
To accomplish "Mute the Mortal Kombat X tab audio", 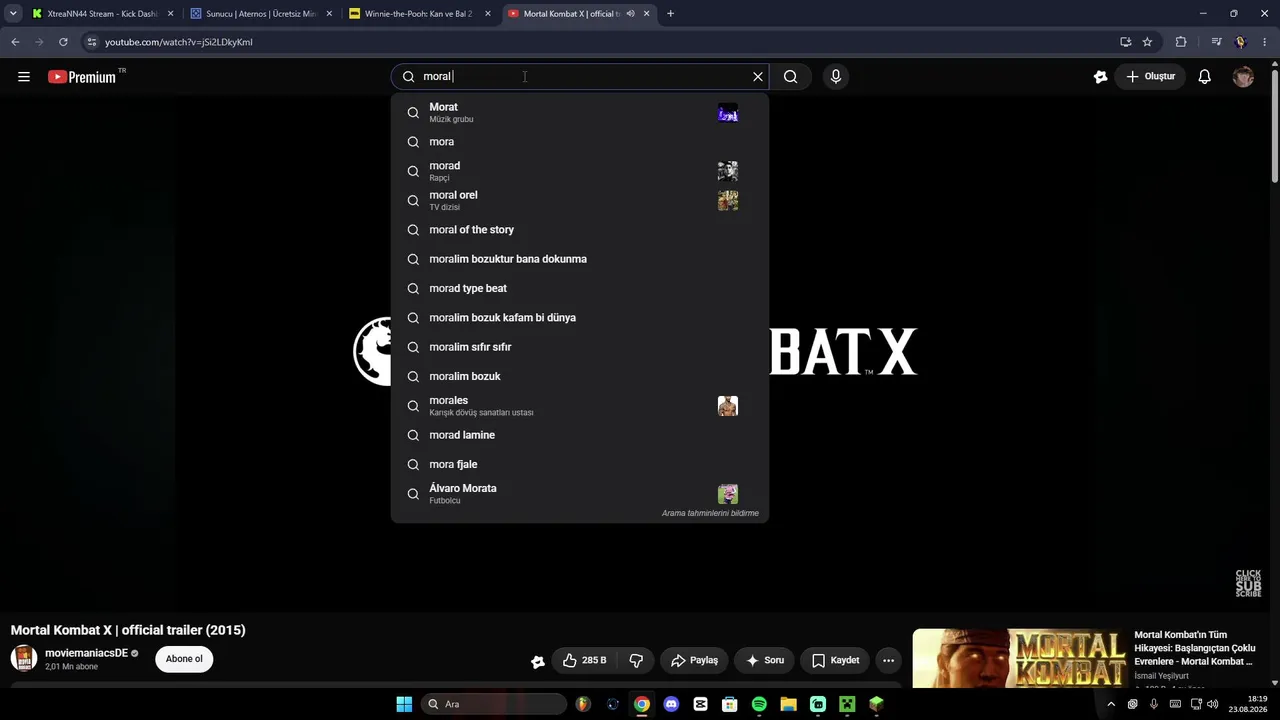I will tap(630, 14).
